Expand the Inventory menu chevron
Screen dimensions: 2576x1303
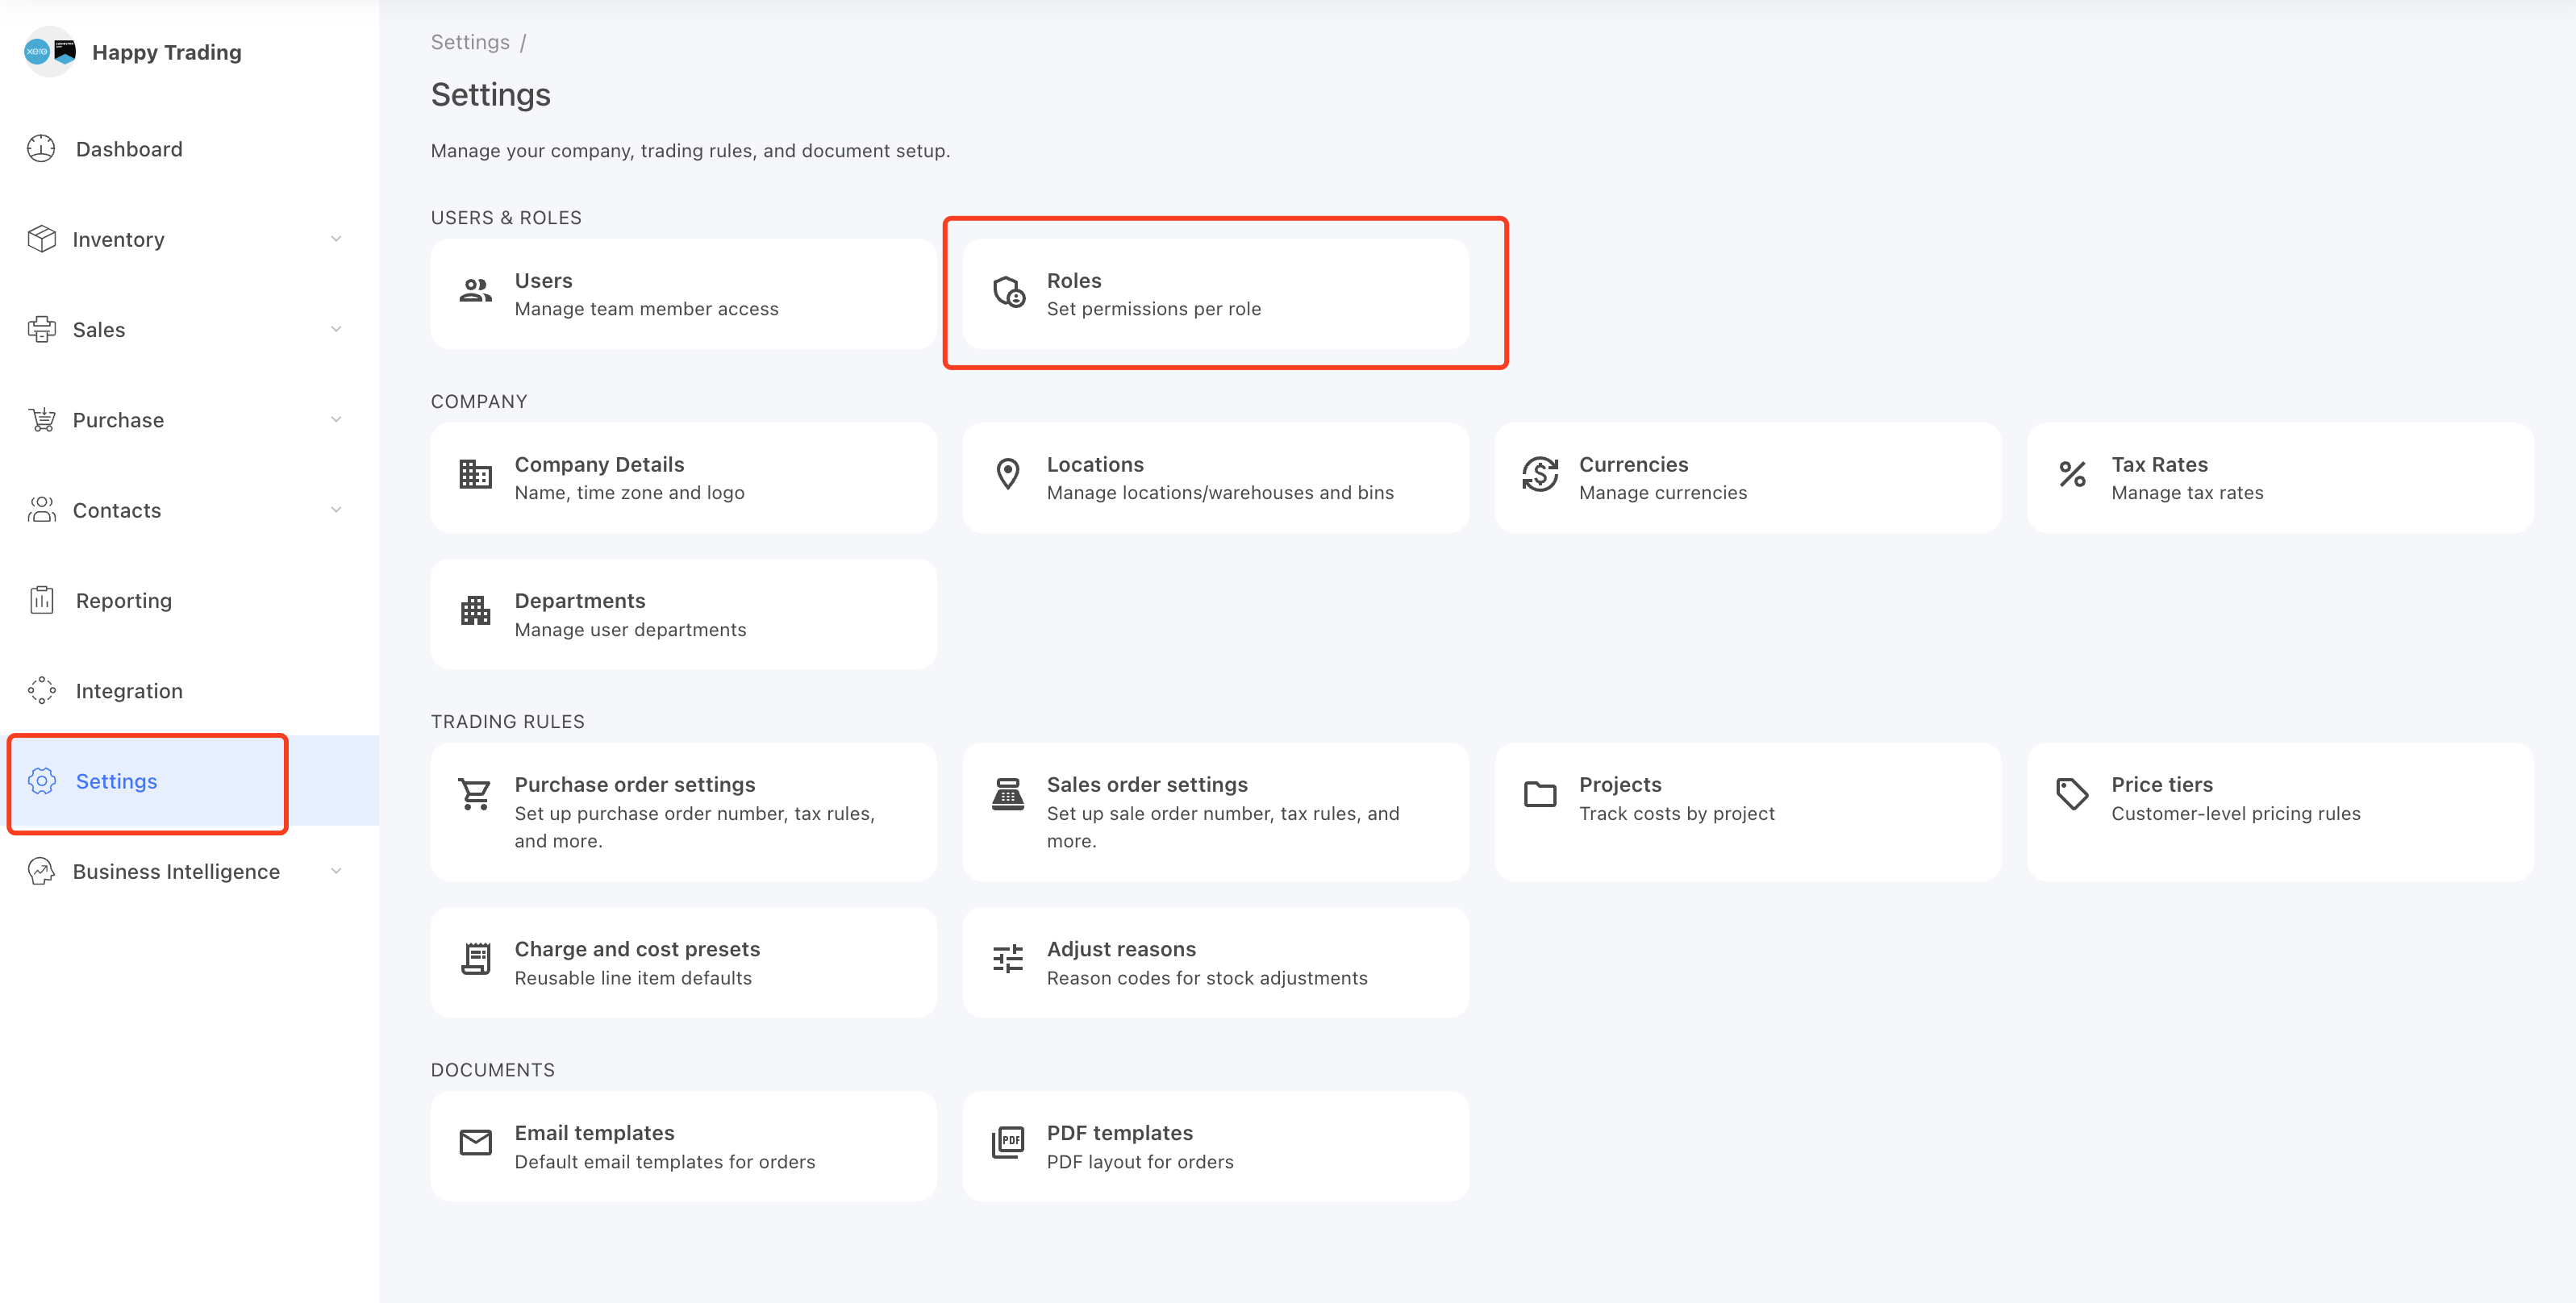pyautogui.click(x=336, y=239)
